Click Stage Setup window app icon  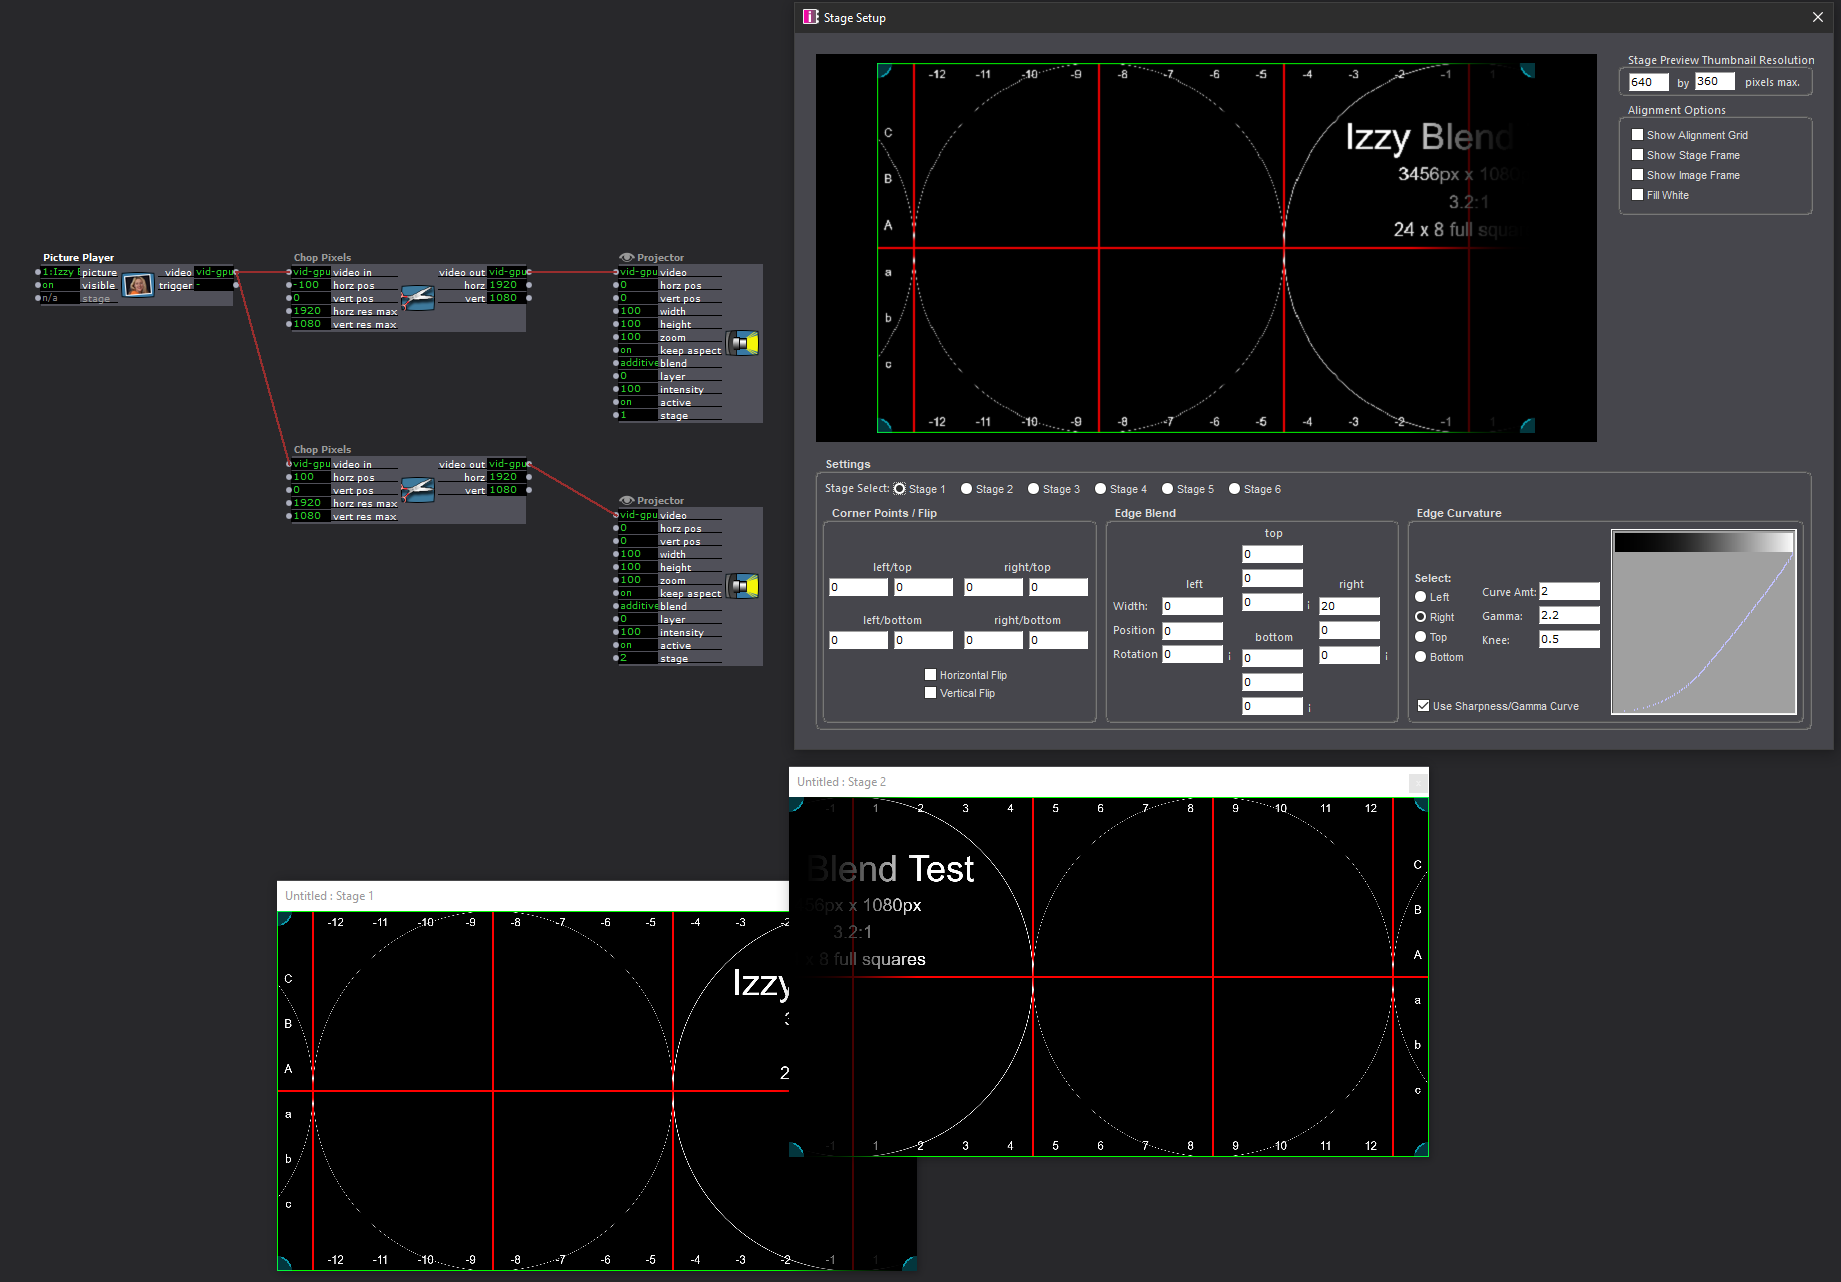click(810, 17)
